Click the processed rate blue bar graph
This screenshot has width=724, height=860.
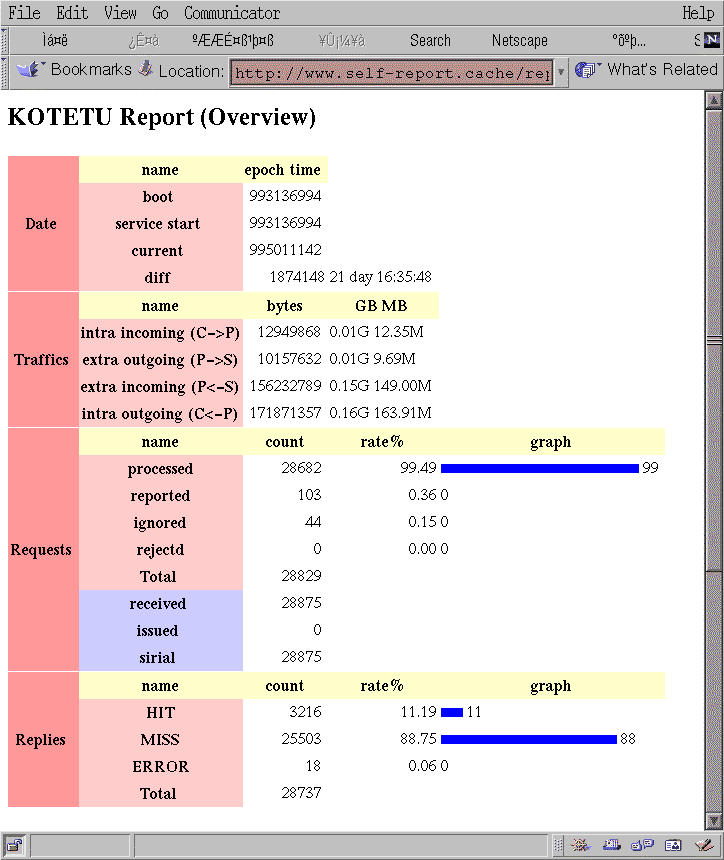click(x=540, y=468)
